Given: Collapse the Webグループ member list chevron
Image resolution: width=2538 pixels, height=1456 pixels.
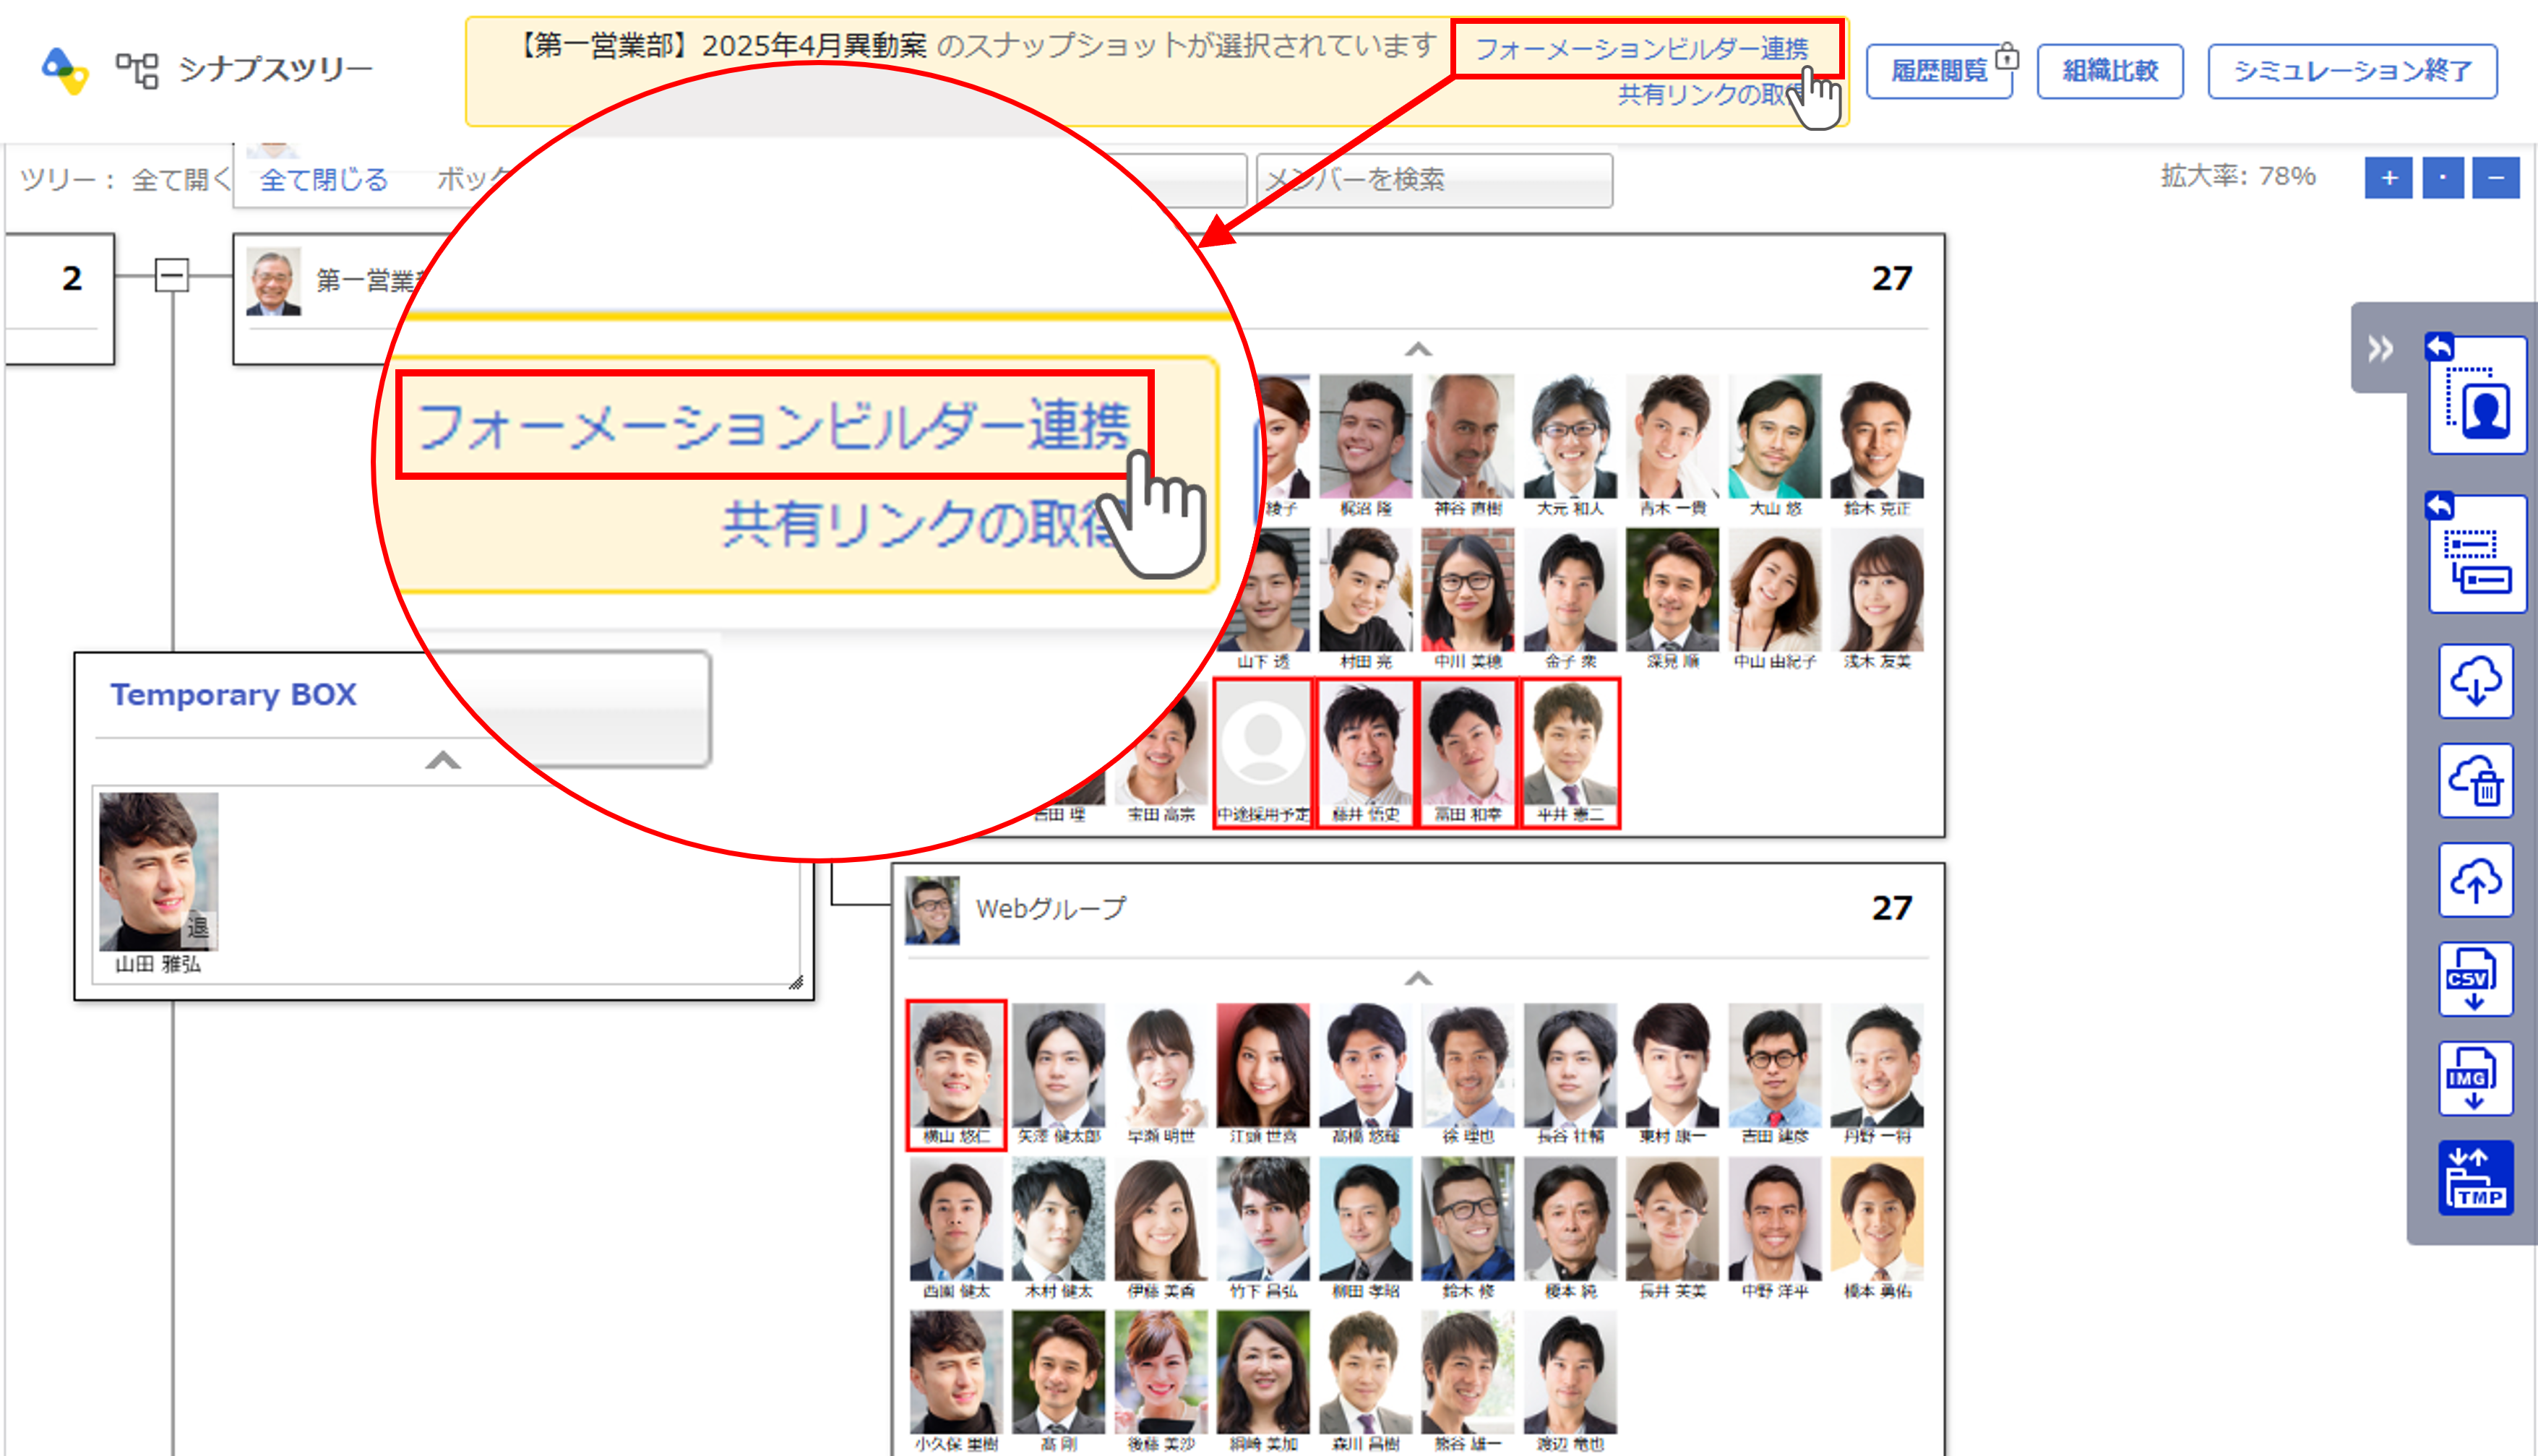Looking at the screenshot, I should tap(1418, 978).
